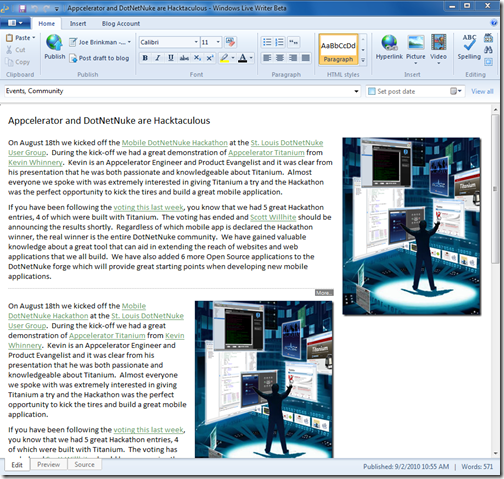Click the View all link

click(482, 91)
